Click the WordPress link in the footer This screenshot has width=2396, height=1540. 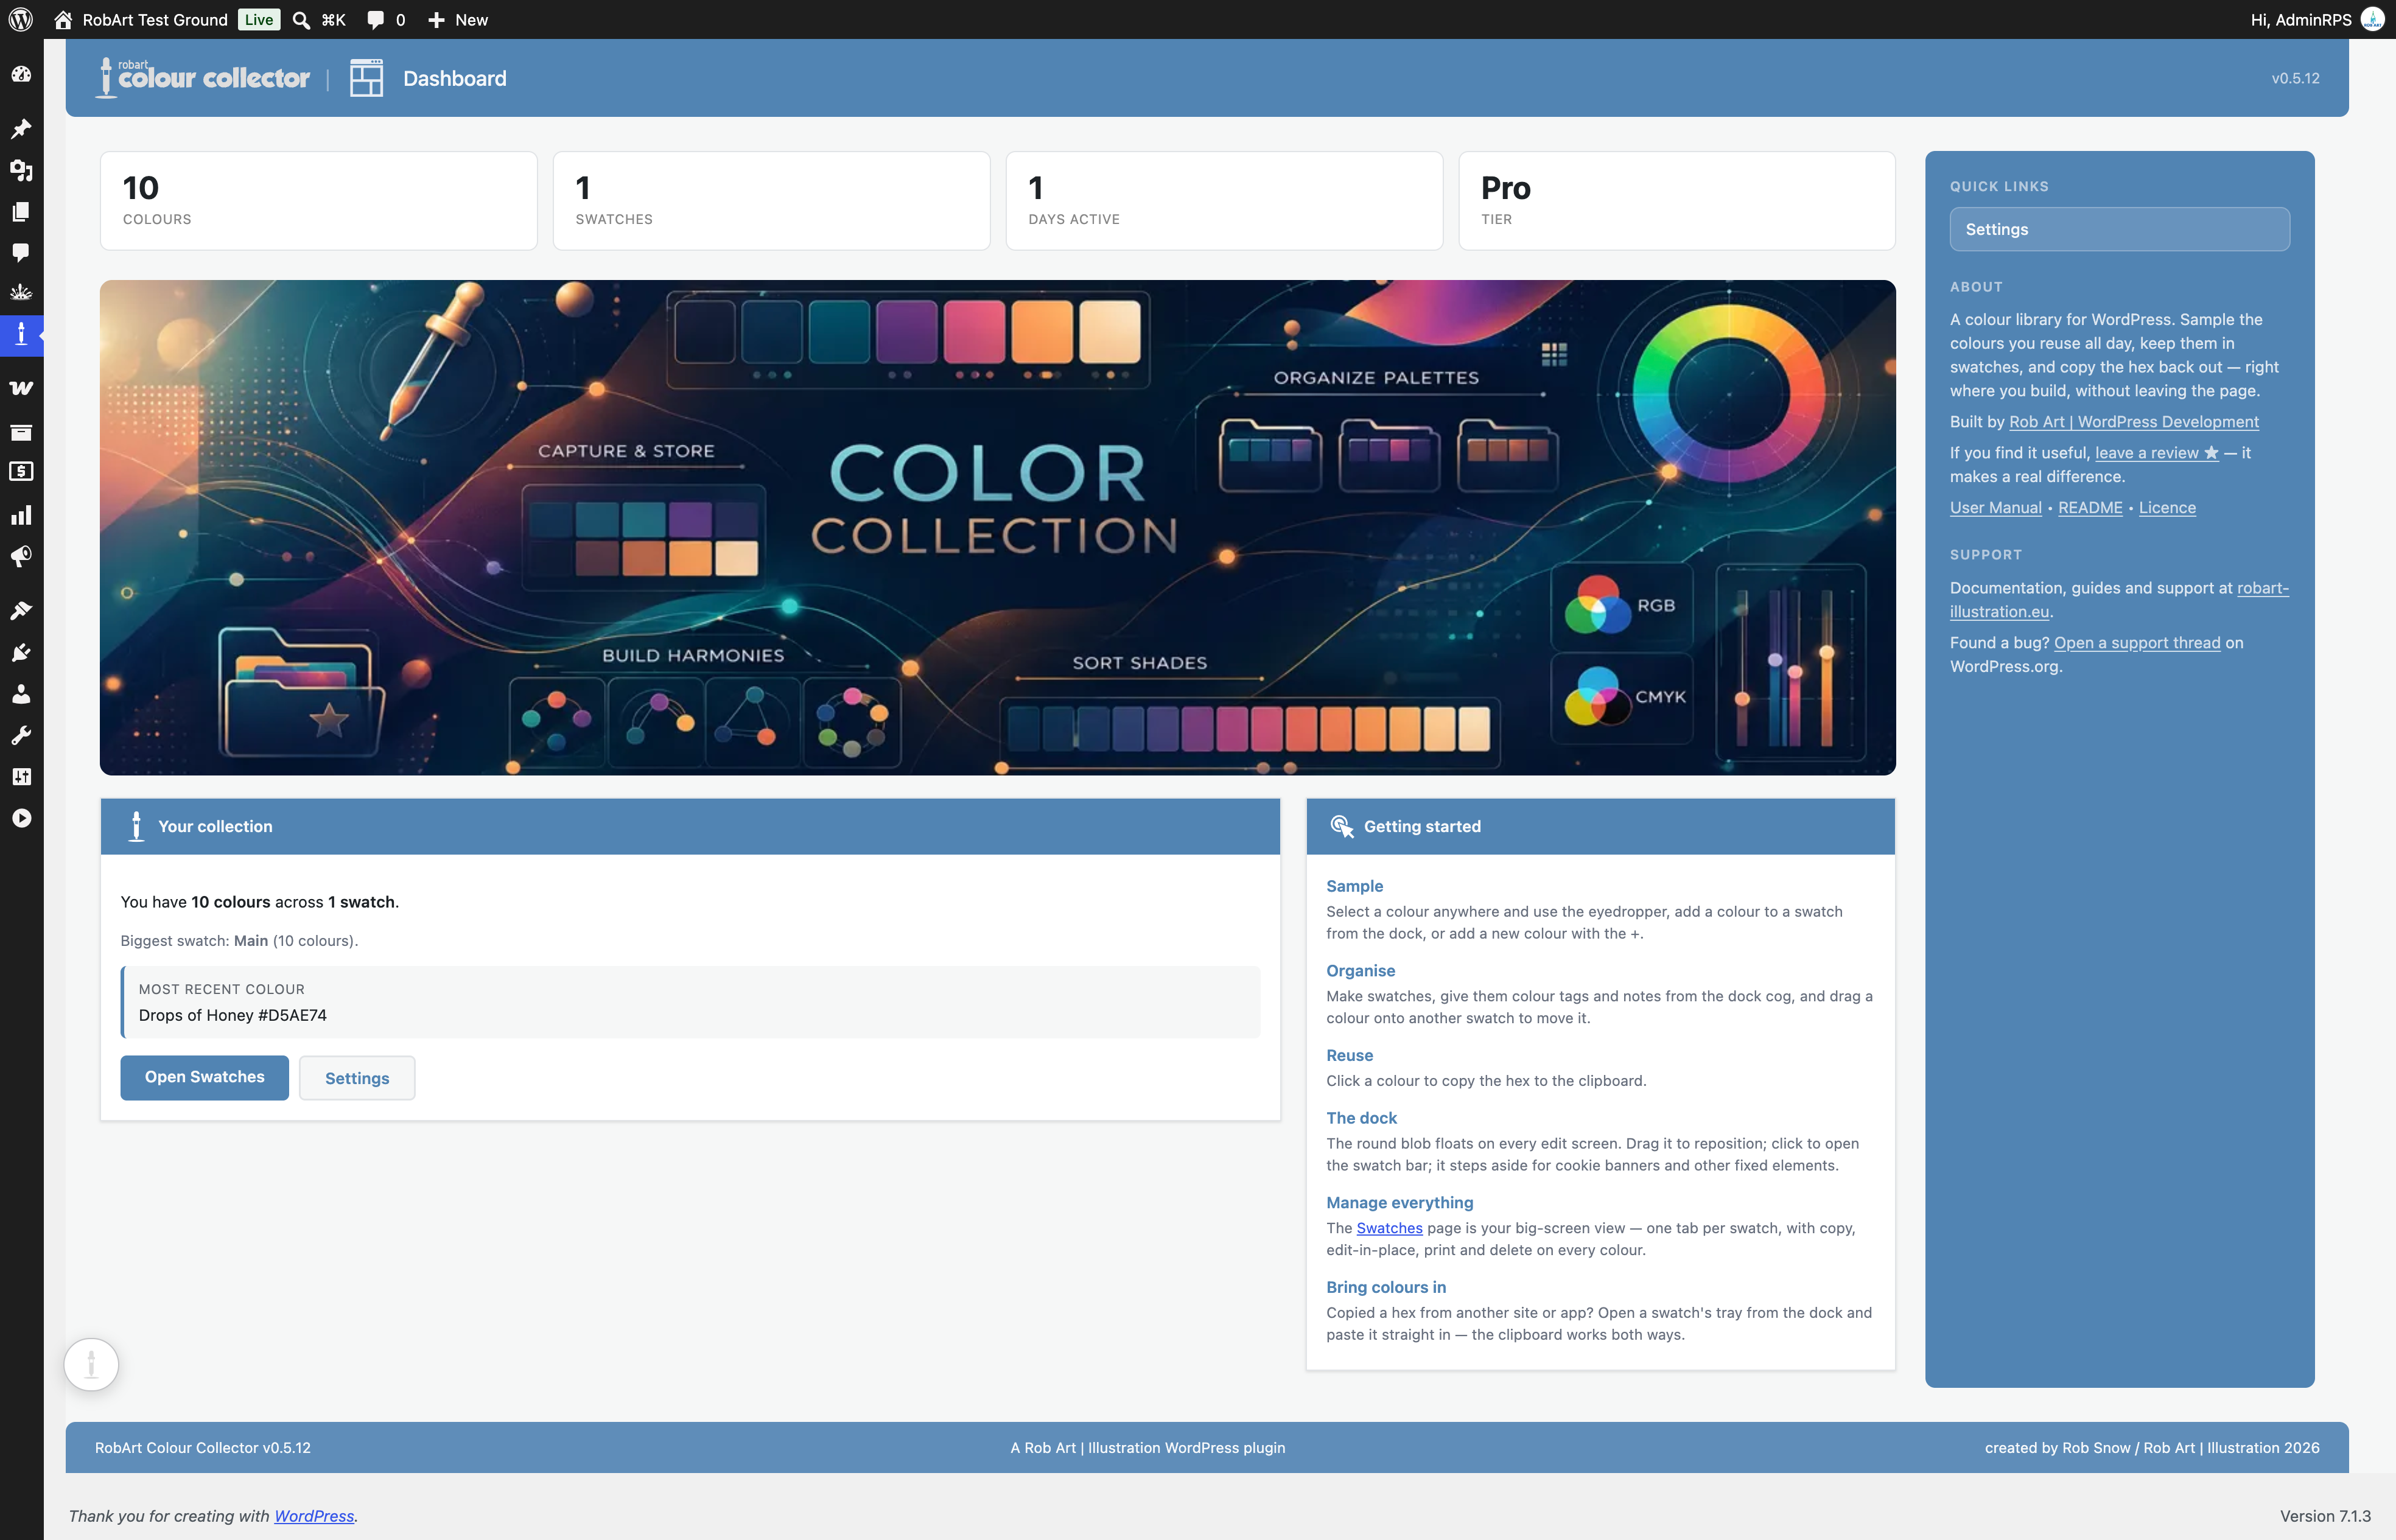314,1516
